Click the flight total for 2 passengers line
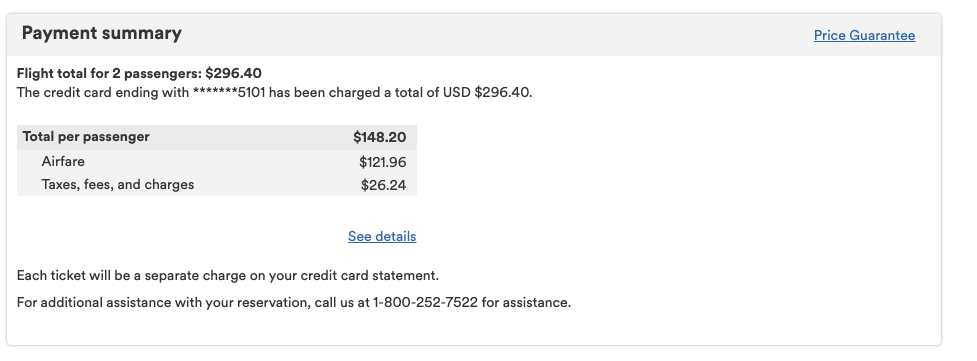 (139, 73)
